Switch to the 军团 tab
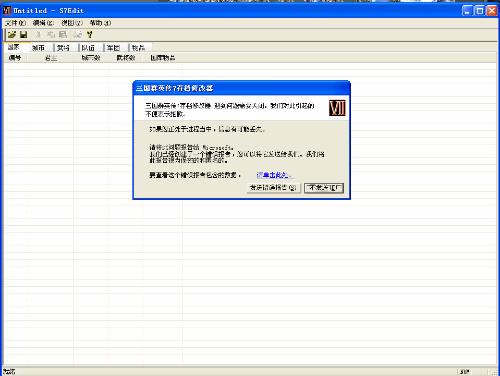500x376 pixels. 113,48
